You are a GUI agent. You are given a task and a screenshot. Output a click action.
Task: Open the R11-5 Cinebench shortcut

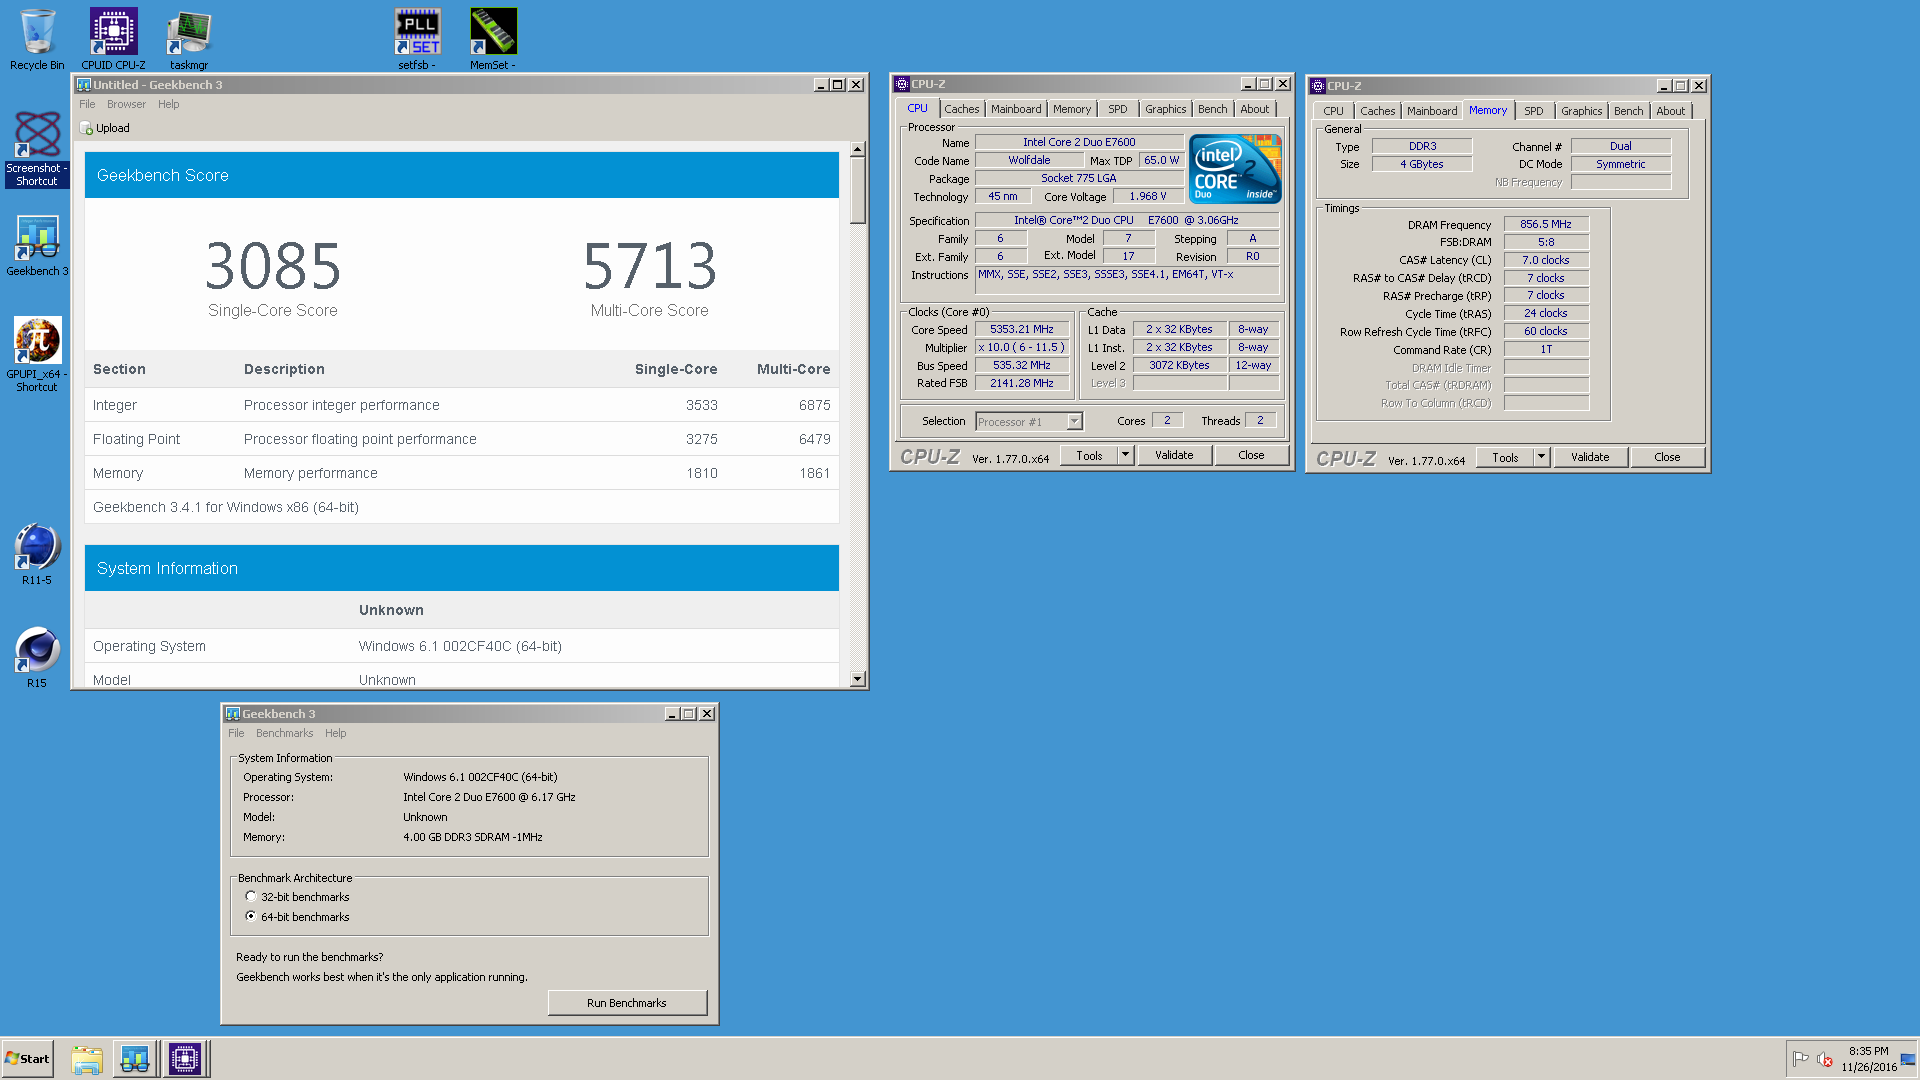tap(37, 553)
